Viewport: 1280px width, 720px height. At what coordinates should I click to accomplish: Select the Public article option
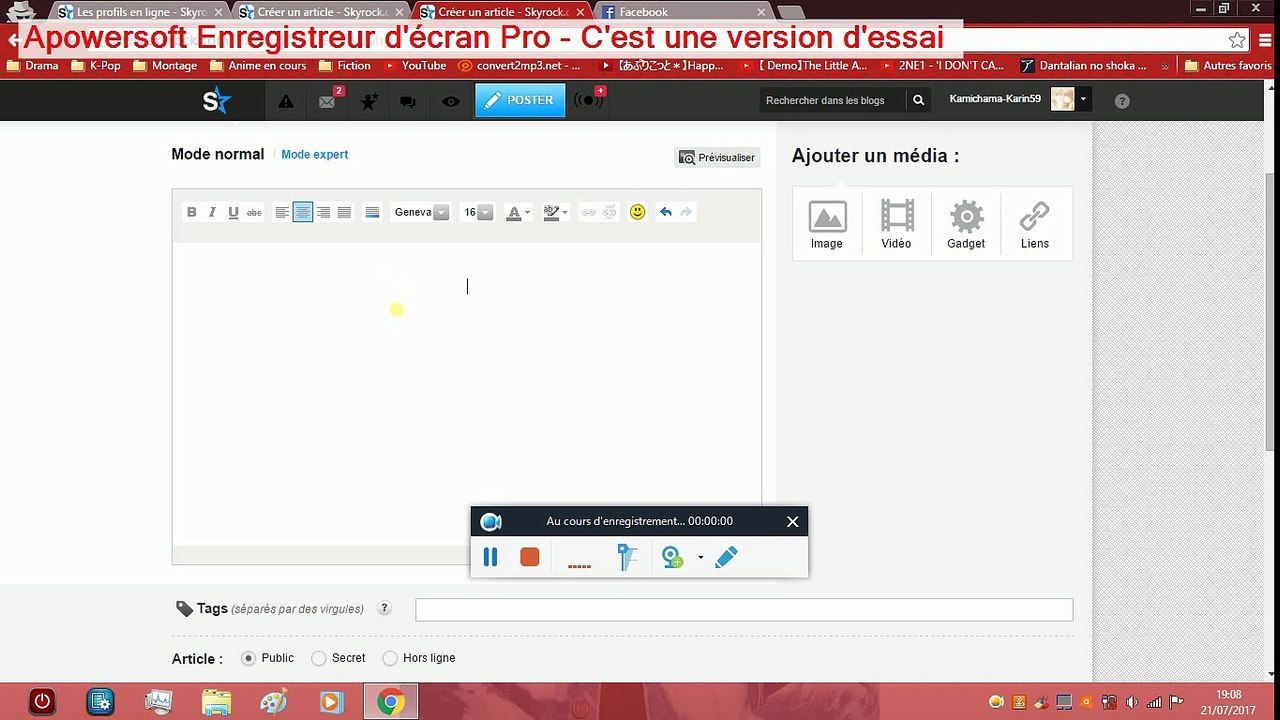point(249,658)
